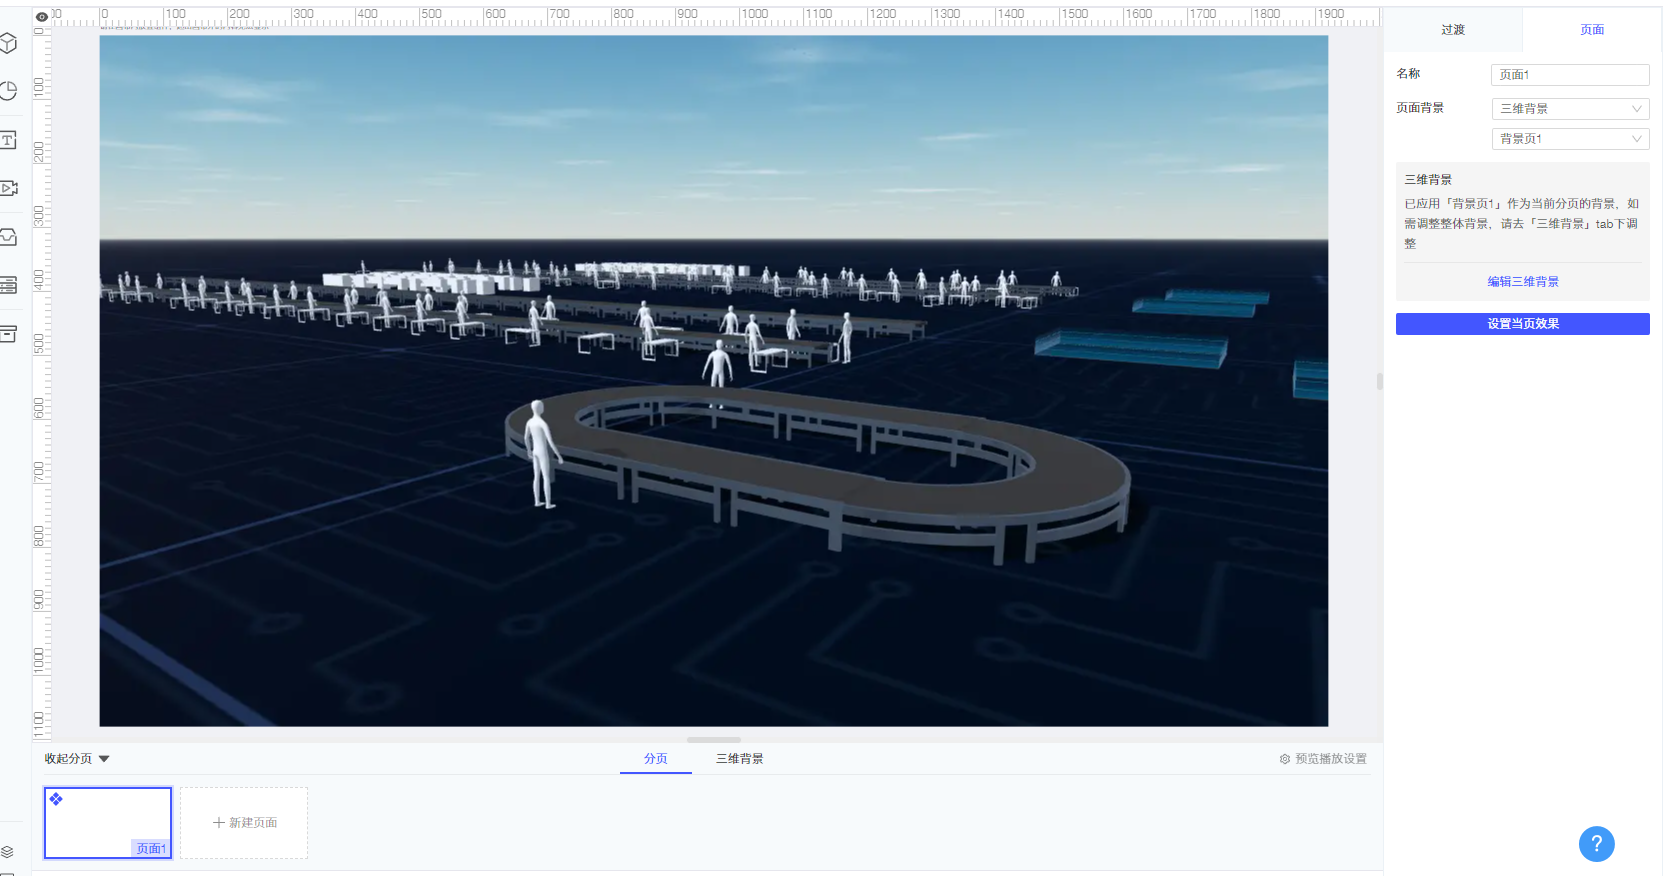The width and height of the screenshot is (1663, 876).
Task: Open the list/table component icon
Action: pyautogui.click(x=9, y=285)
